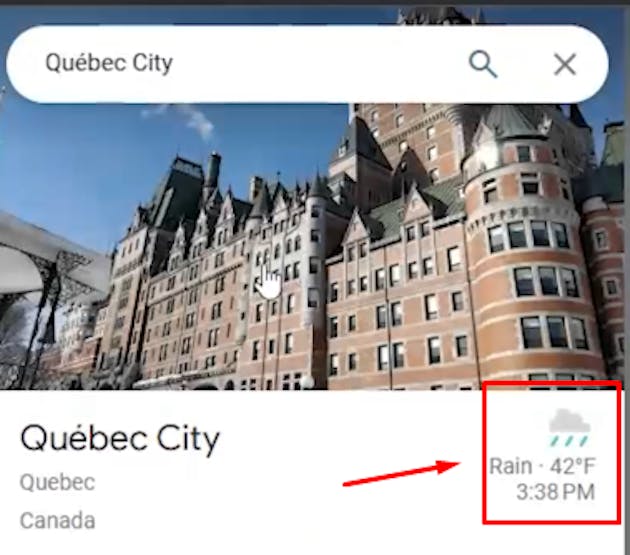Click the word Rain in the weather summary
The height and width of the screenshot is (555, 630).
[511, 466]
